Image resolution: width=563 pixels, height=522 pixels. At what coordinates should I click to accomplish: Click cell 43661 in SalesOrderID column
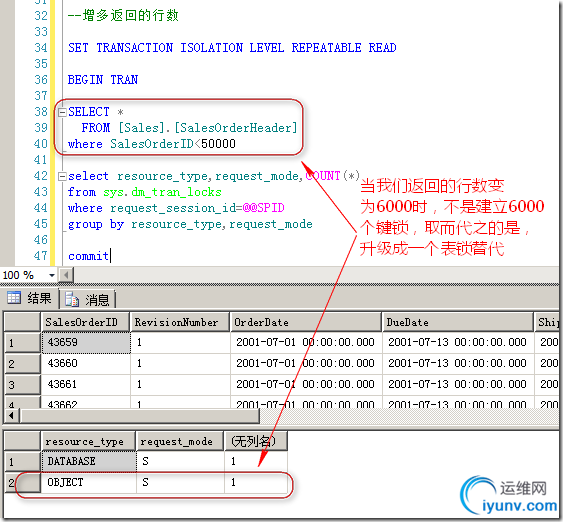coord(86,384)
